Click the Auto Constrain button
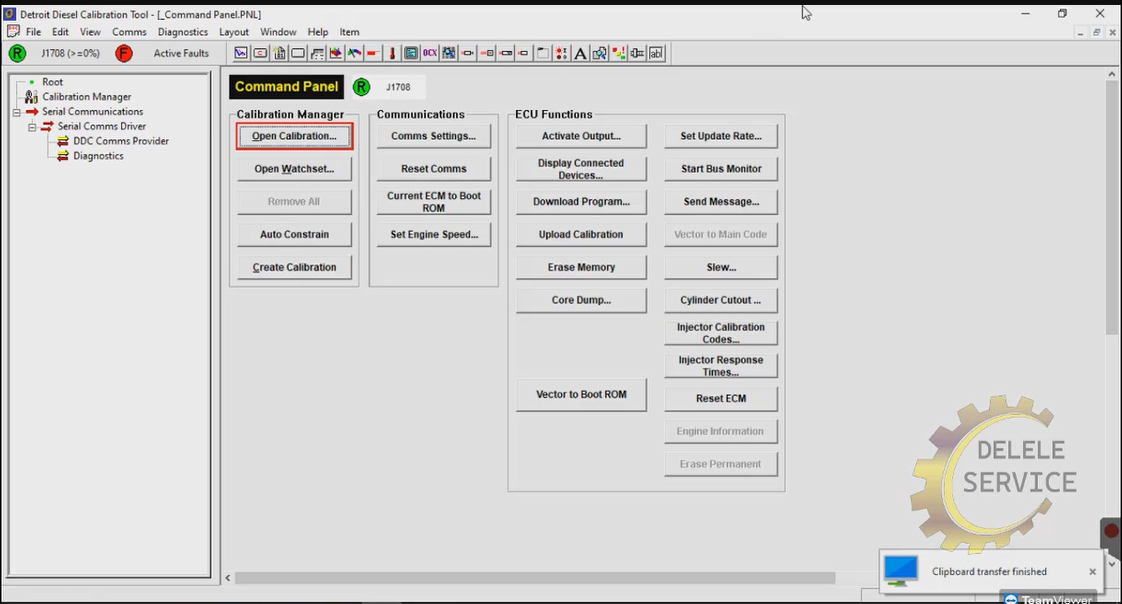The image size is (1122, 604). 294,235
